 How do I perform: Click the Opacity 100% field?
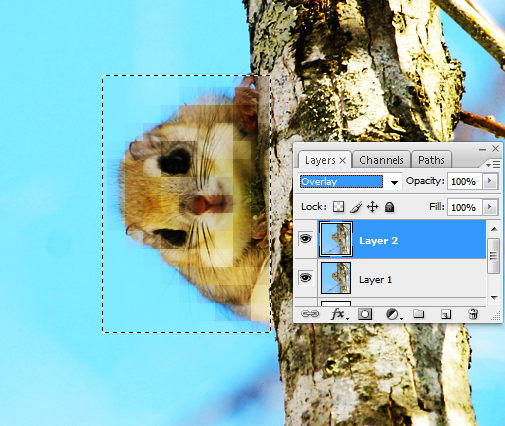tap(464, 181)
